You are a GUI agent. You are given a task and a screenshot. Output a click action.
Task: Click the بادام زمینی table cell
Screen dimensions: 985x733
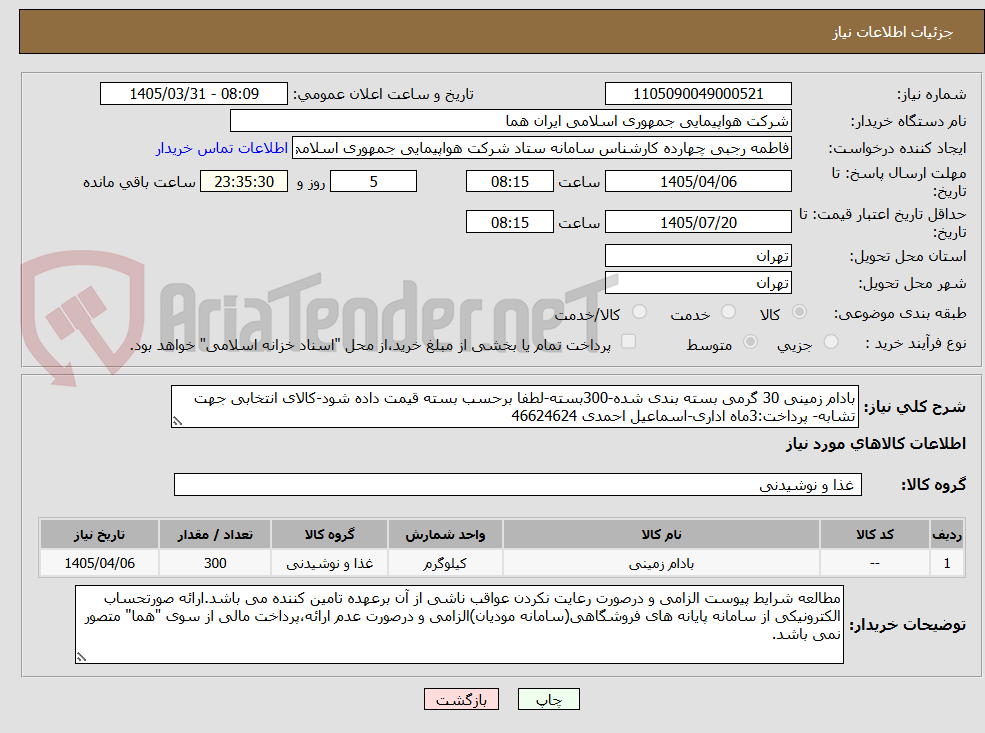click(661, 563)
